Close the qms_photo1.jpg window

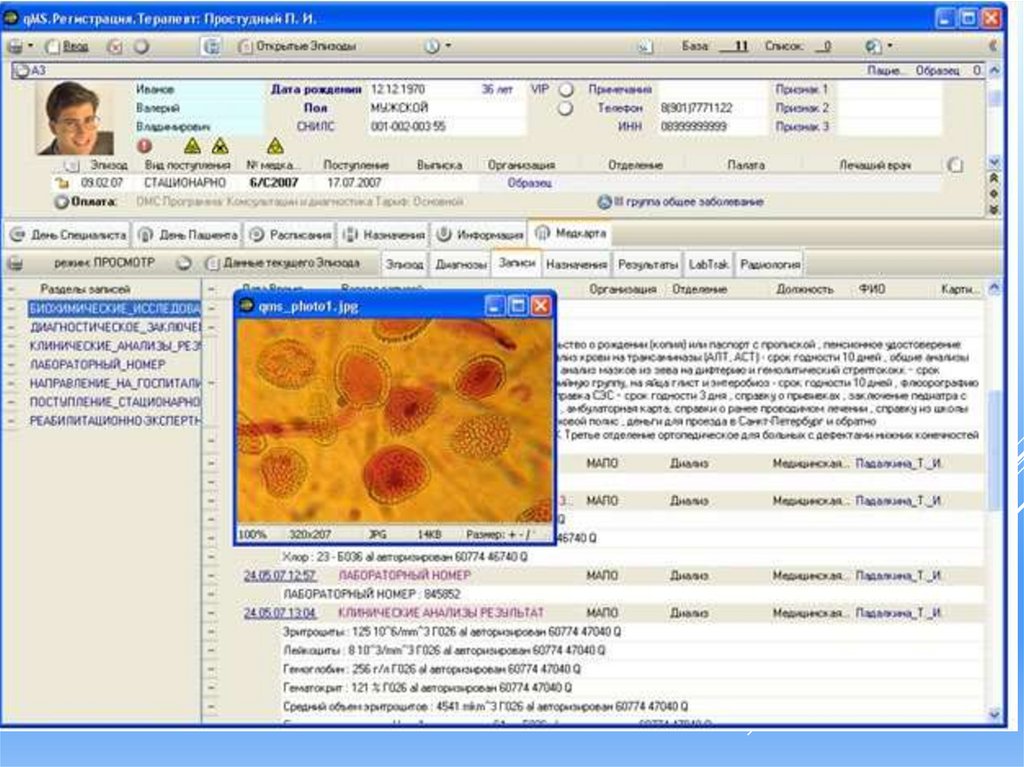pyautogui.click(x=541, y=305)
